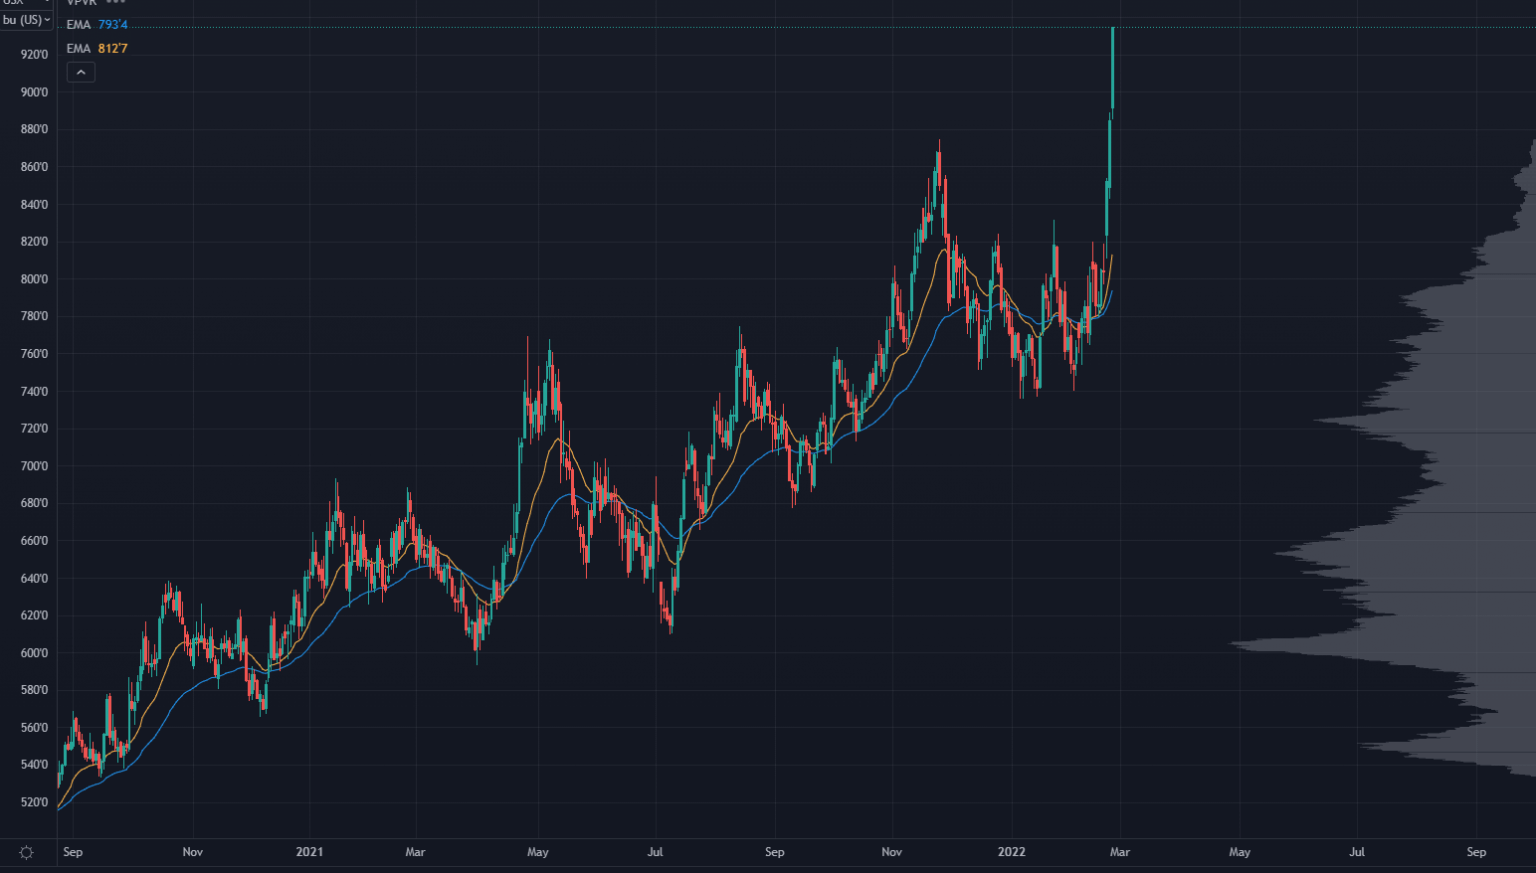The width and height of the screenshot is (1536, 873).
Task: Click the 760'0 price axis label
Action: (34, 354)
